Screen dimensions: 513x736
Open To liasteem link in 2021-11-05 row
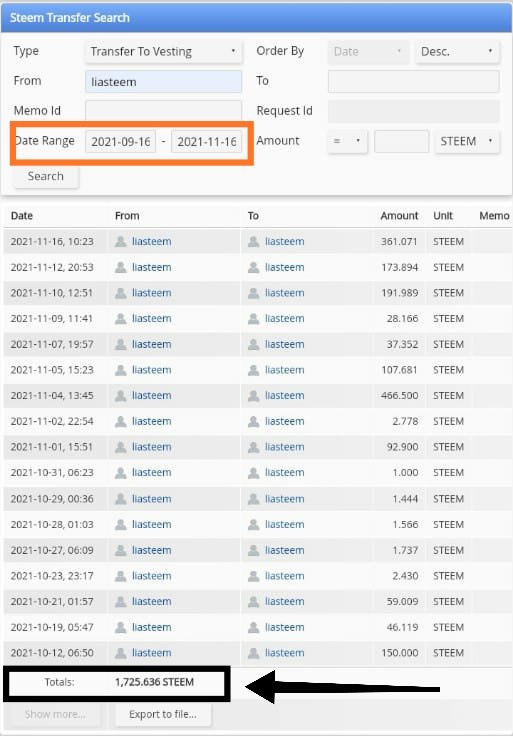284,370
